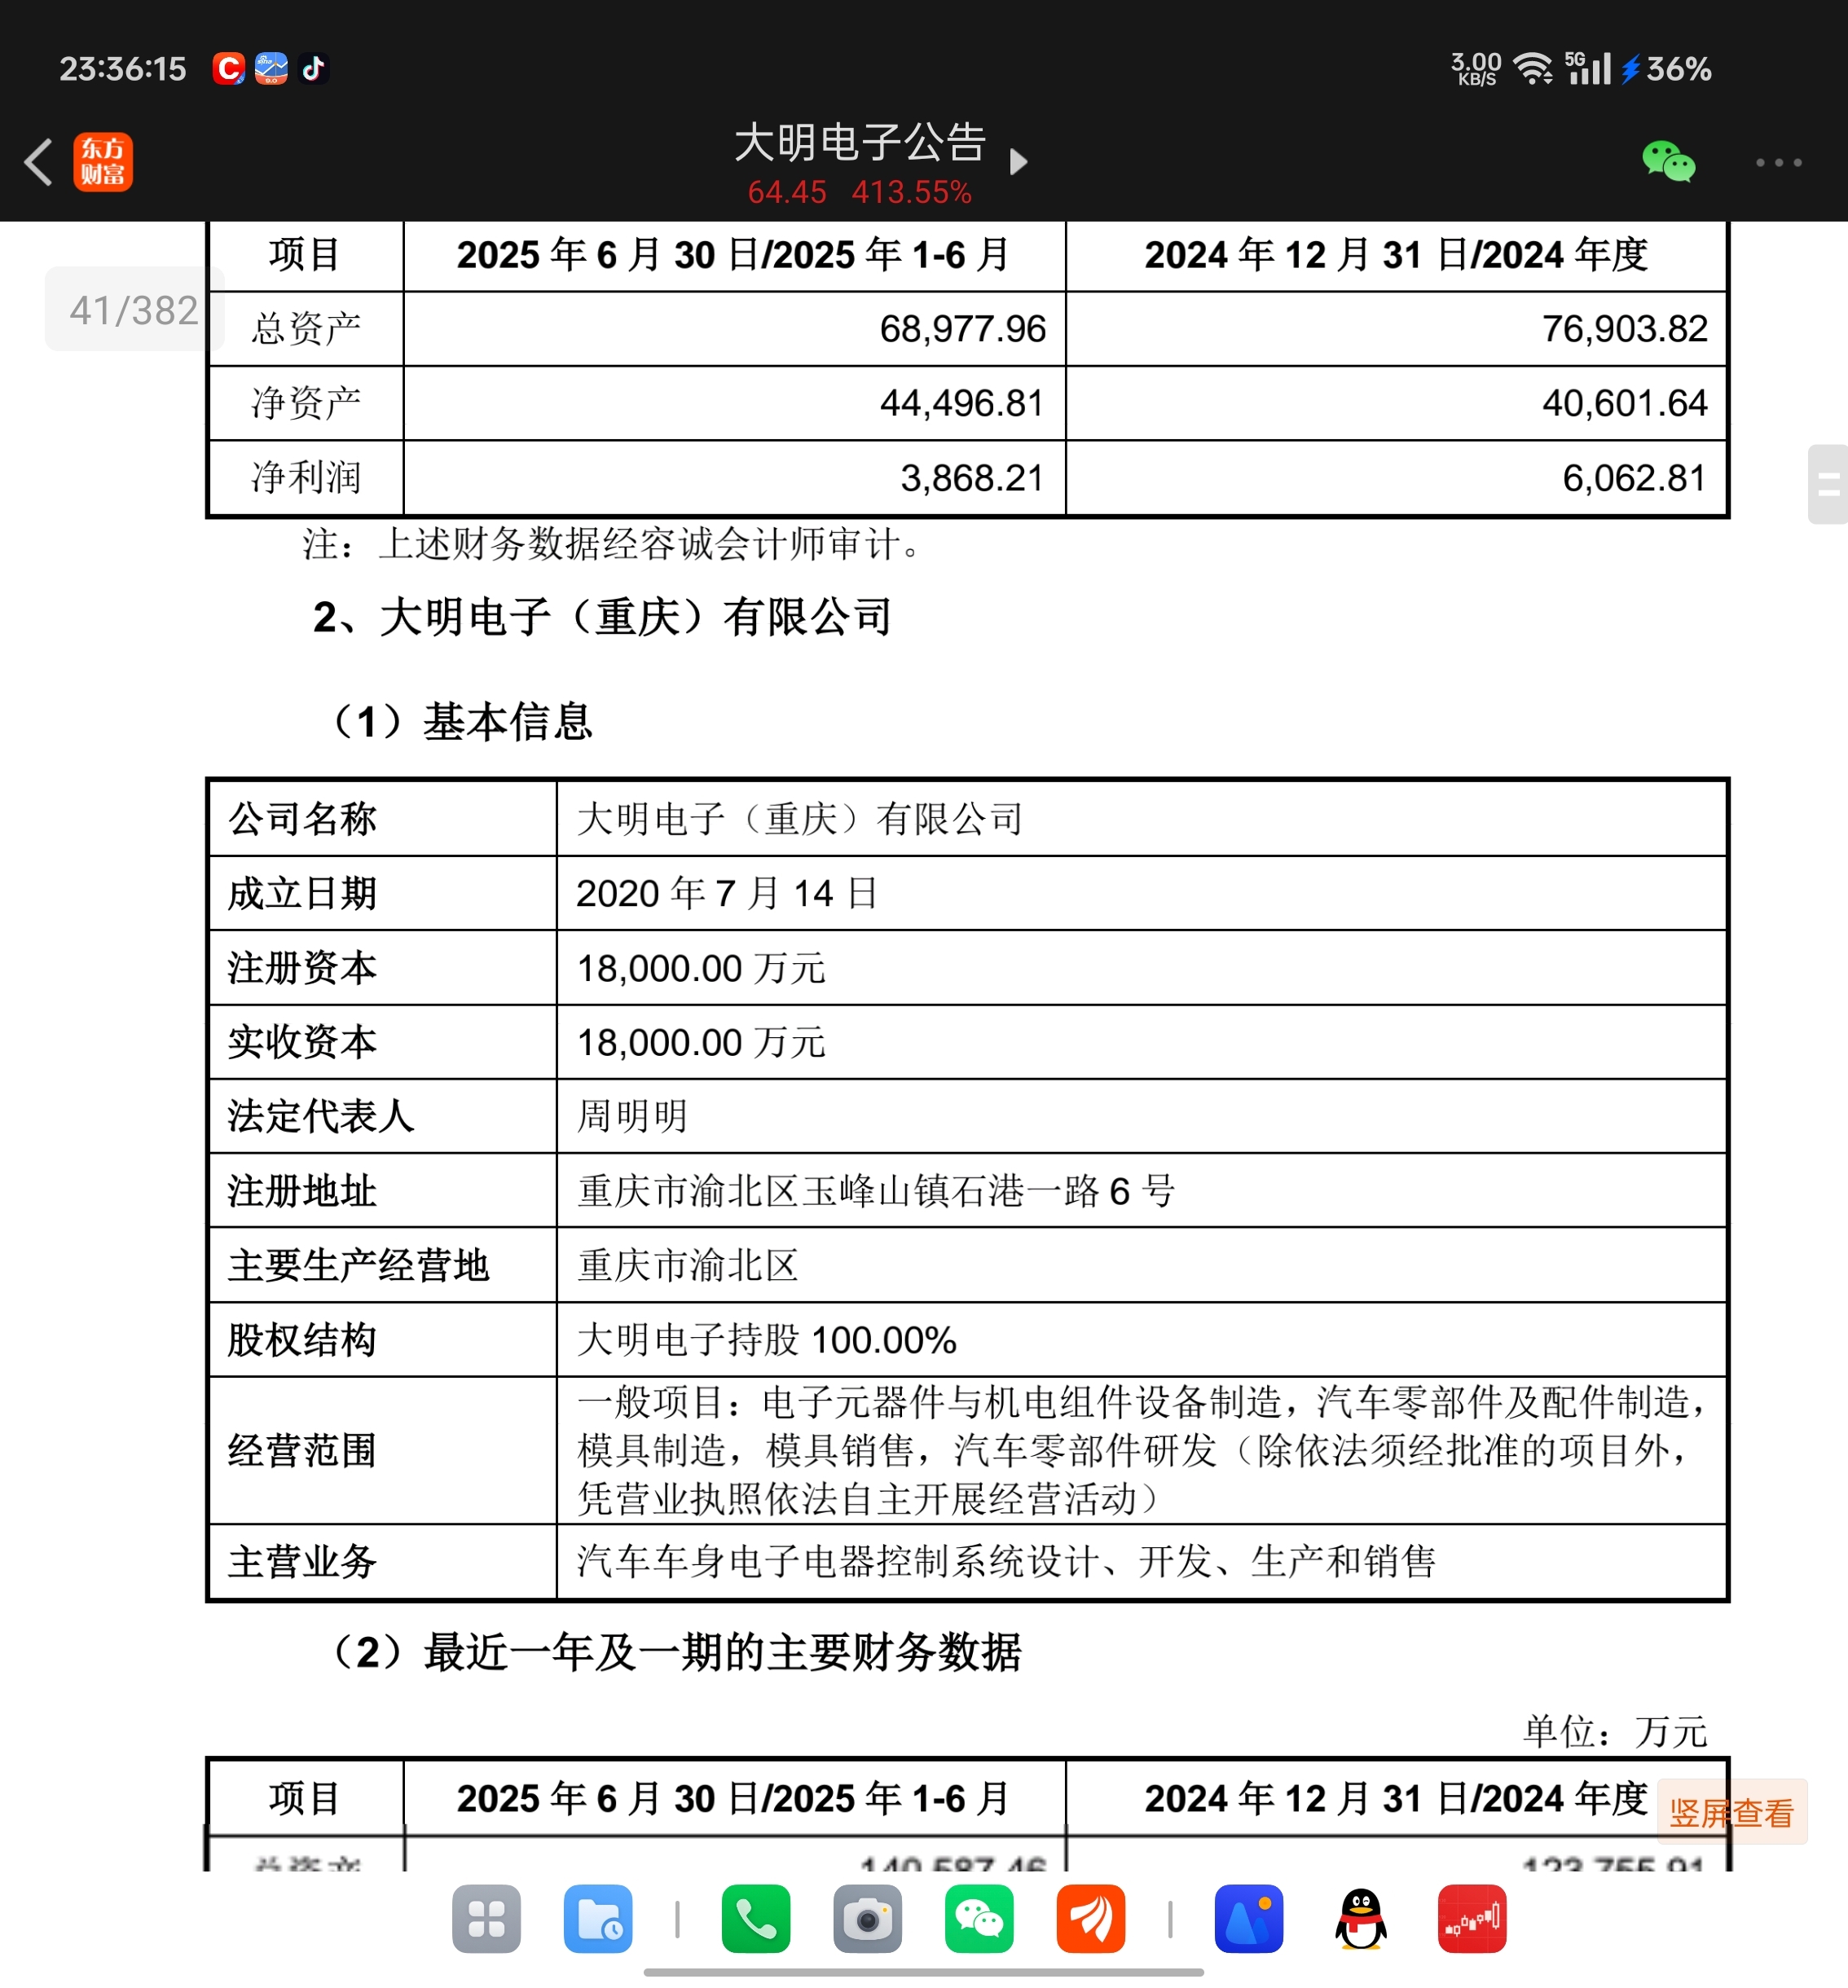The width and height of the screenshot is (1848, 1988).
Task: Launch the green Phone app
Action: click(756, 1918)
